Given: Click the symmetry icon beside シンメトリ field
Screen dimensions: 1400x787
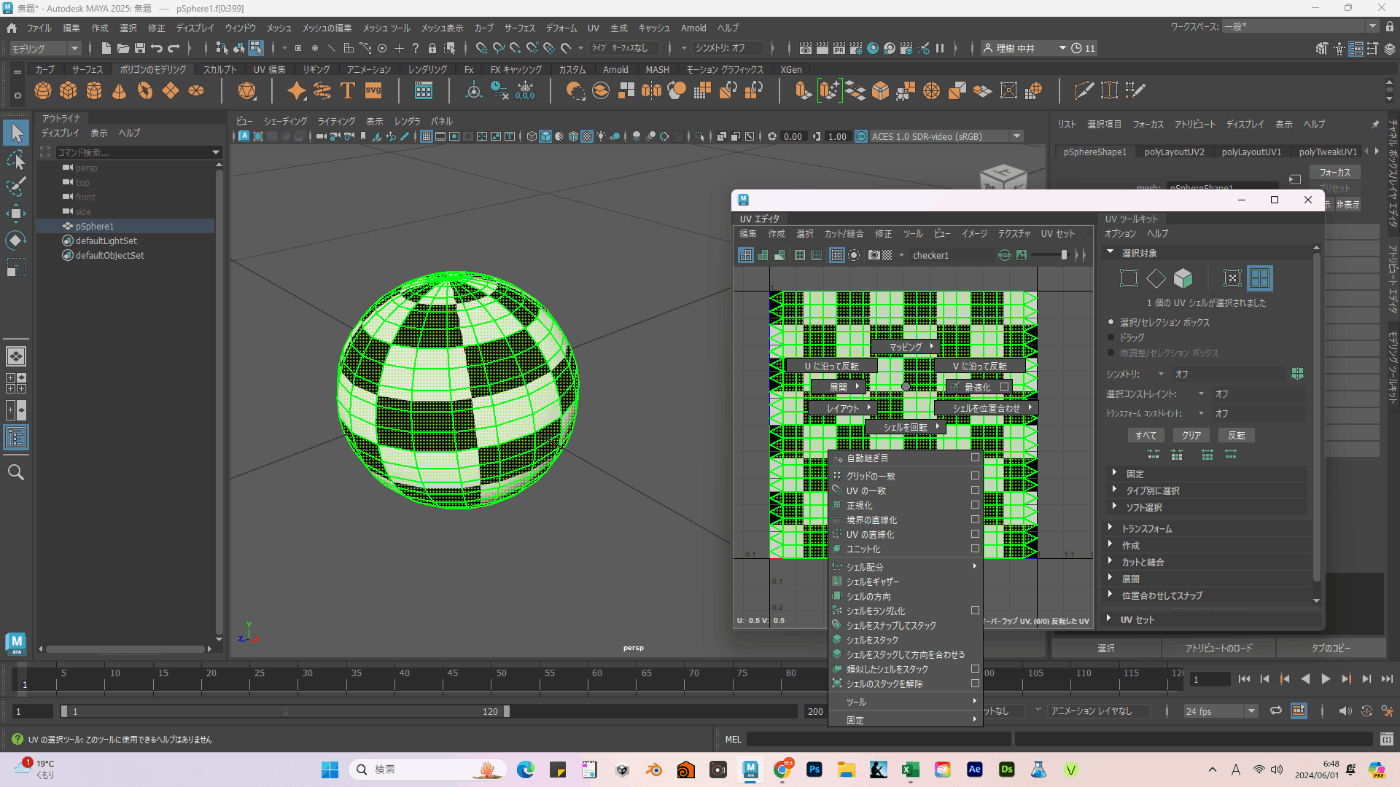Looking at the screenshot, I should 1298,373.
